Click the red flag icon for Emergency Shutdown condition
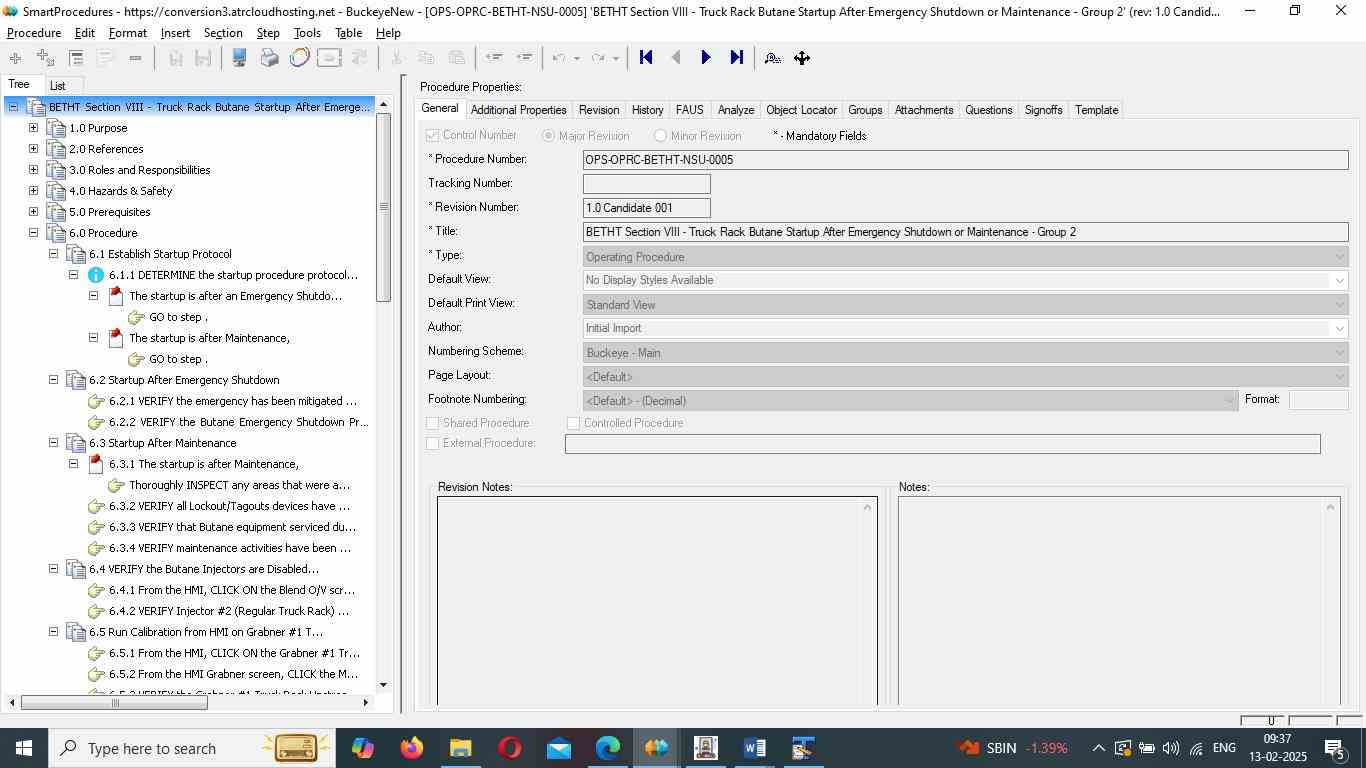Screen dimensions: 1366x768 point(116,296)
